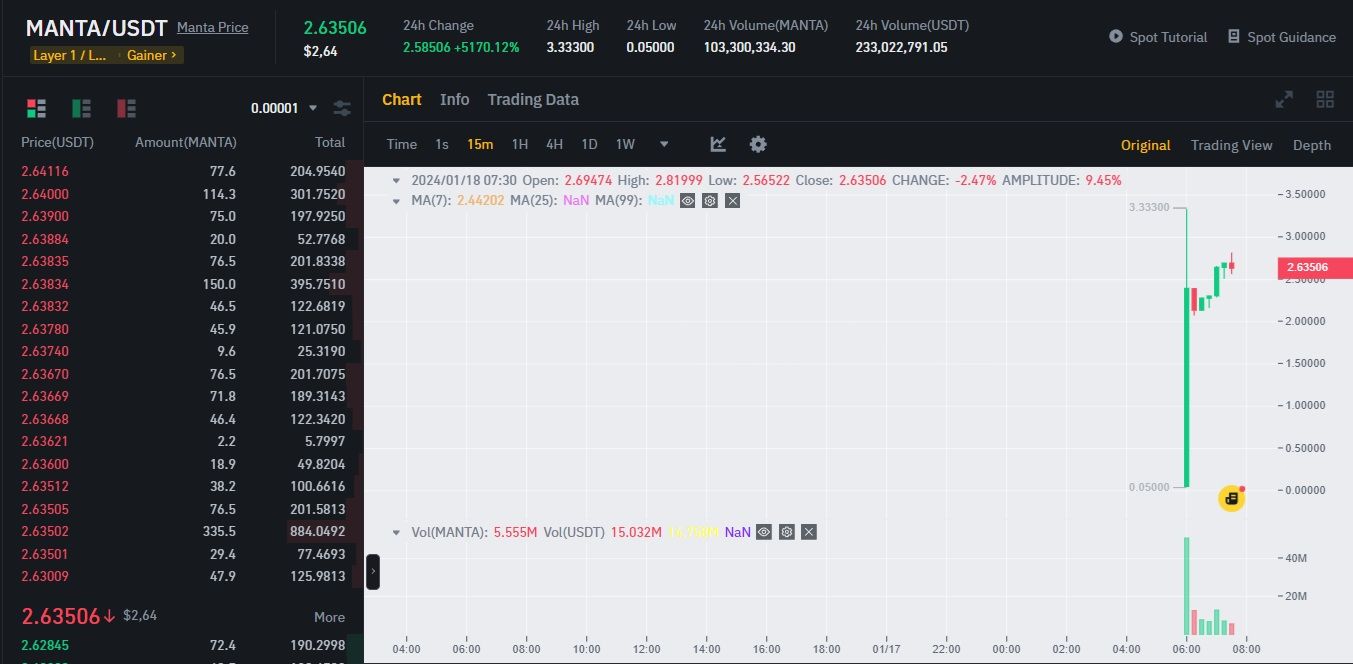
Task: Open the 0.00001 price precision dropdown
Action: (284, 108)
